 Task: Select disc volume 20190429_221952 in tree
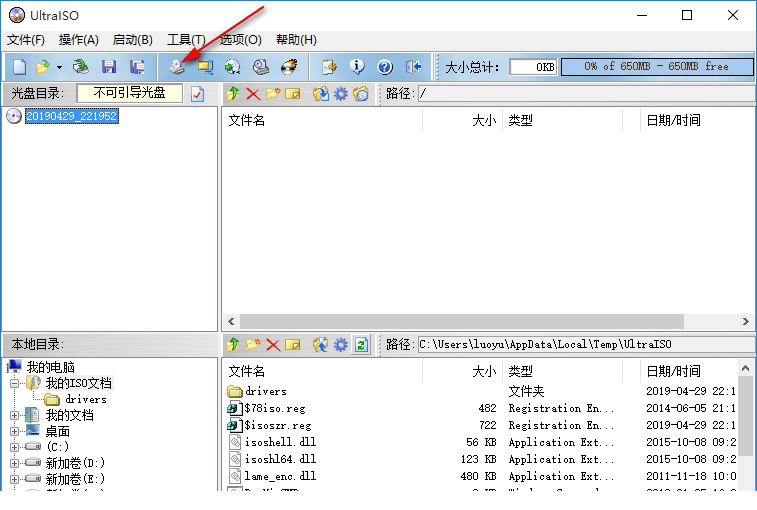71,116
